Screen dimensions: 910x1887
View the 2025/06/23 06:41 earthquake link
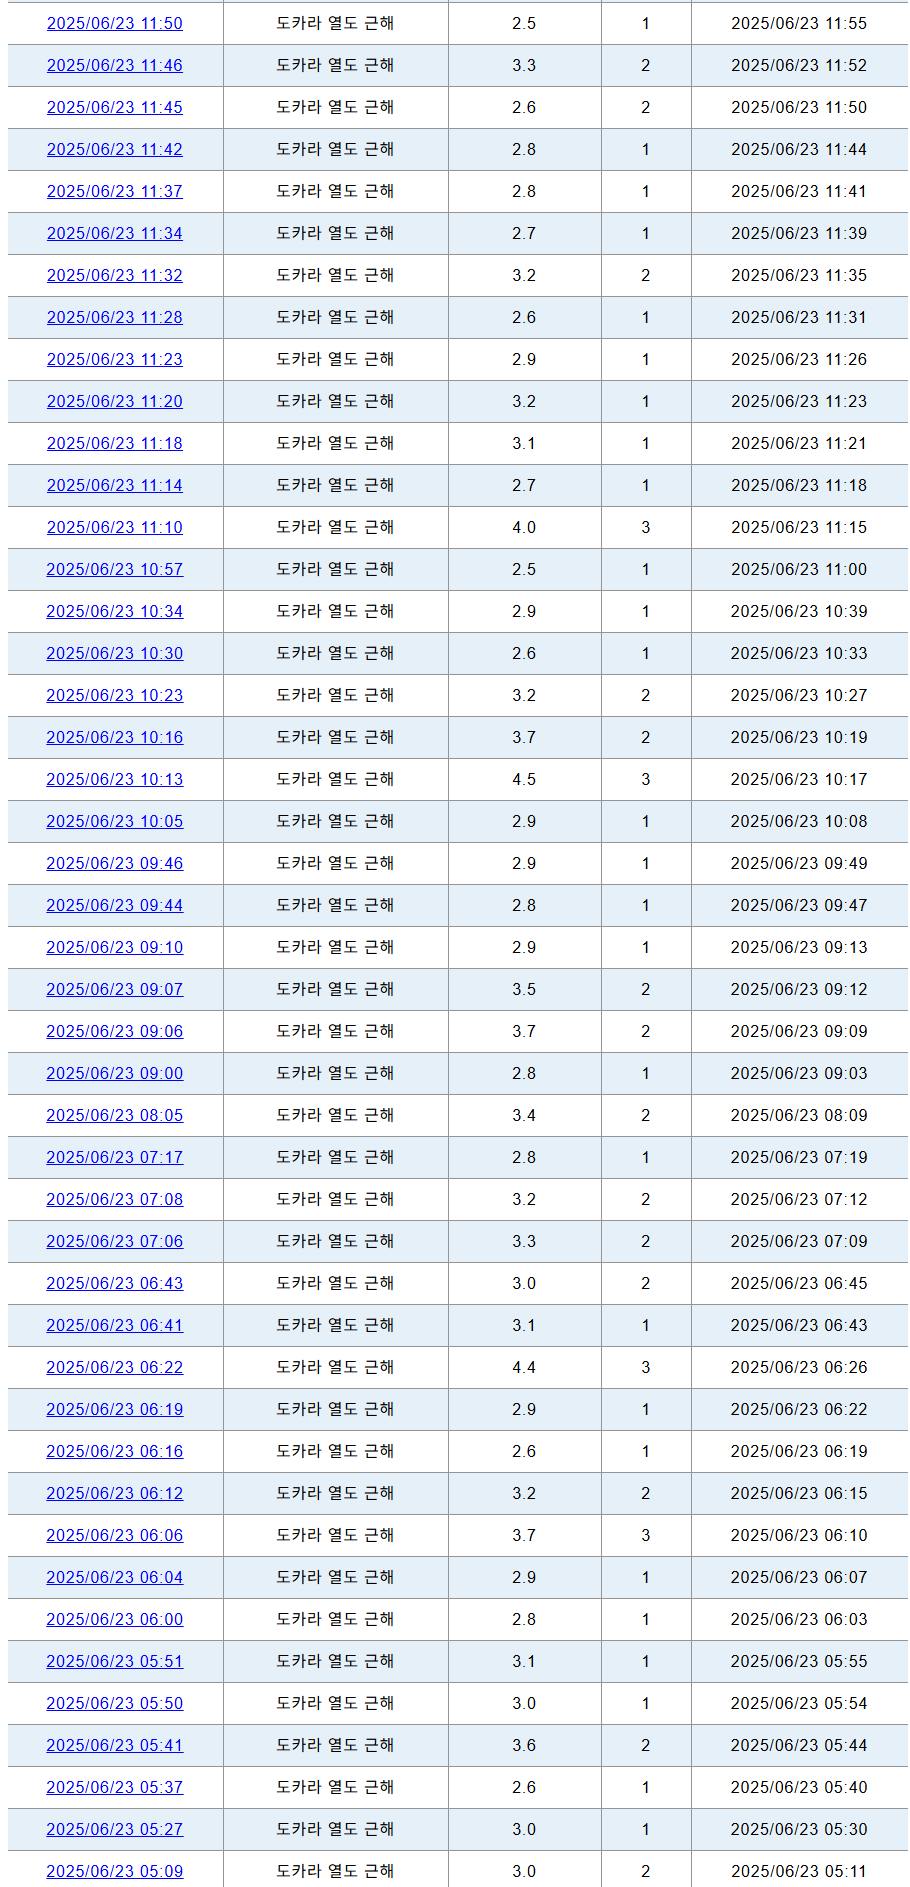coord(115,1325)
